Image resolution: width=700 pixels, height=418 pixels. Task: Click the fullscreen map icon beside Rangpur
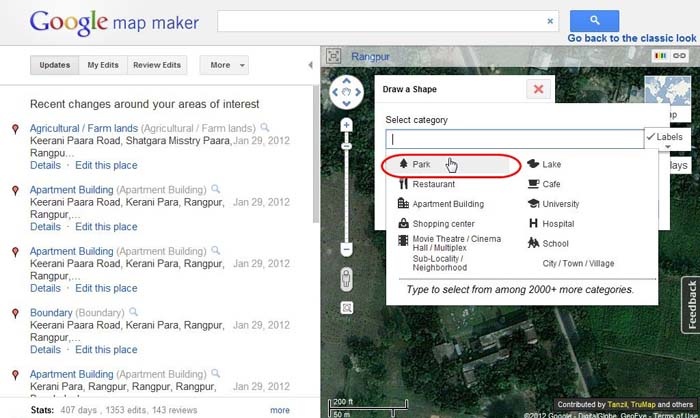coord(333,56)
